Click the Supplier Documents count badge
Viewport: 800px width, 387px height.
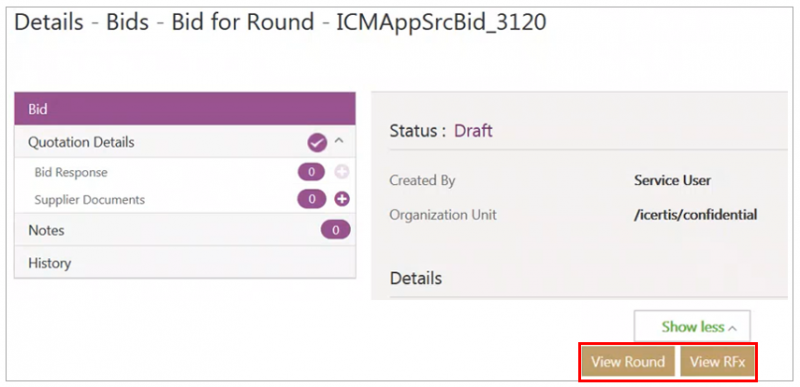(x=311, y=199)
